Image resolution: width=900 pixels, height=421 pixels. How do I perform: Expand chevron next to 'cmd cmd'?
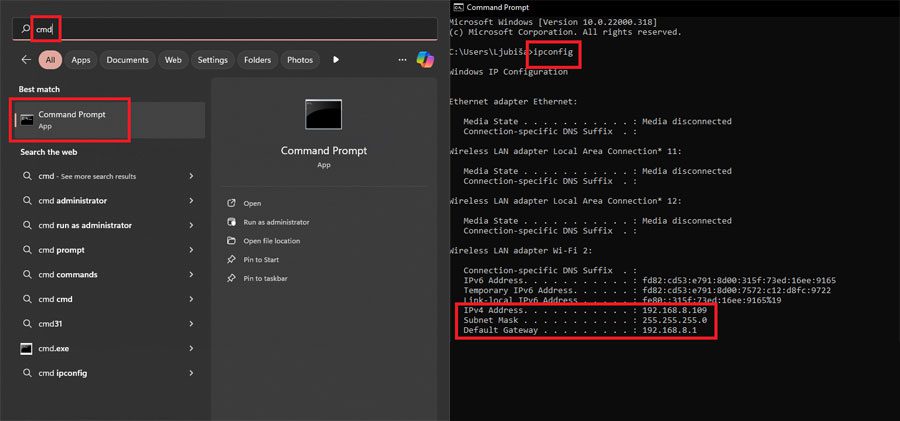coord(191,299)
